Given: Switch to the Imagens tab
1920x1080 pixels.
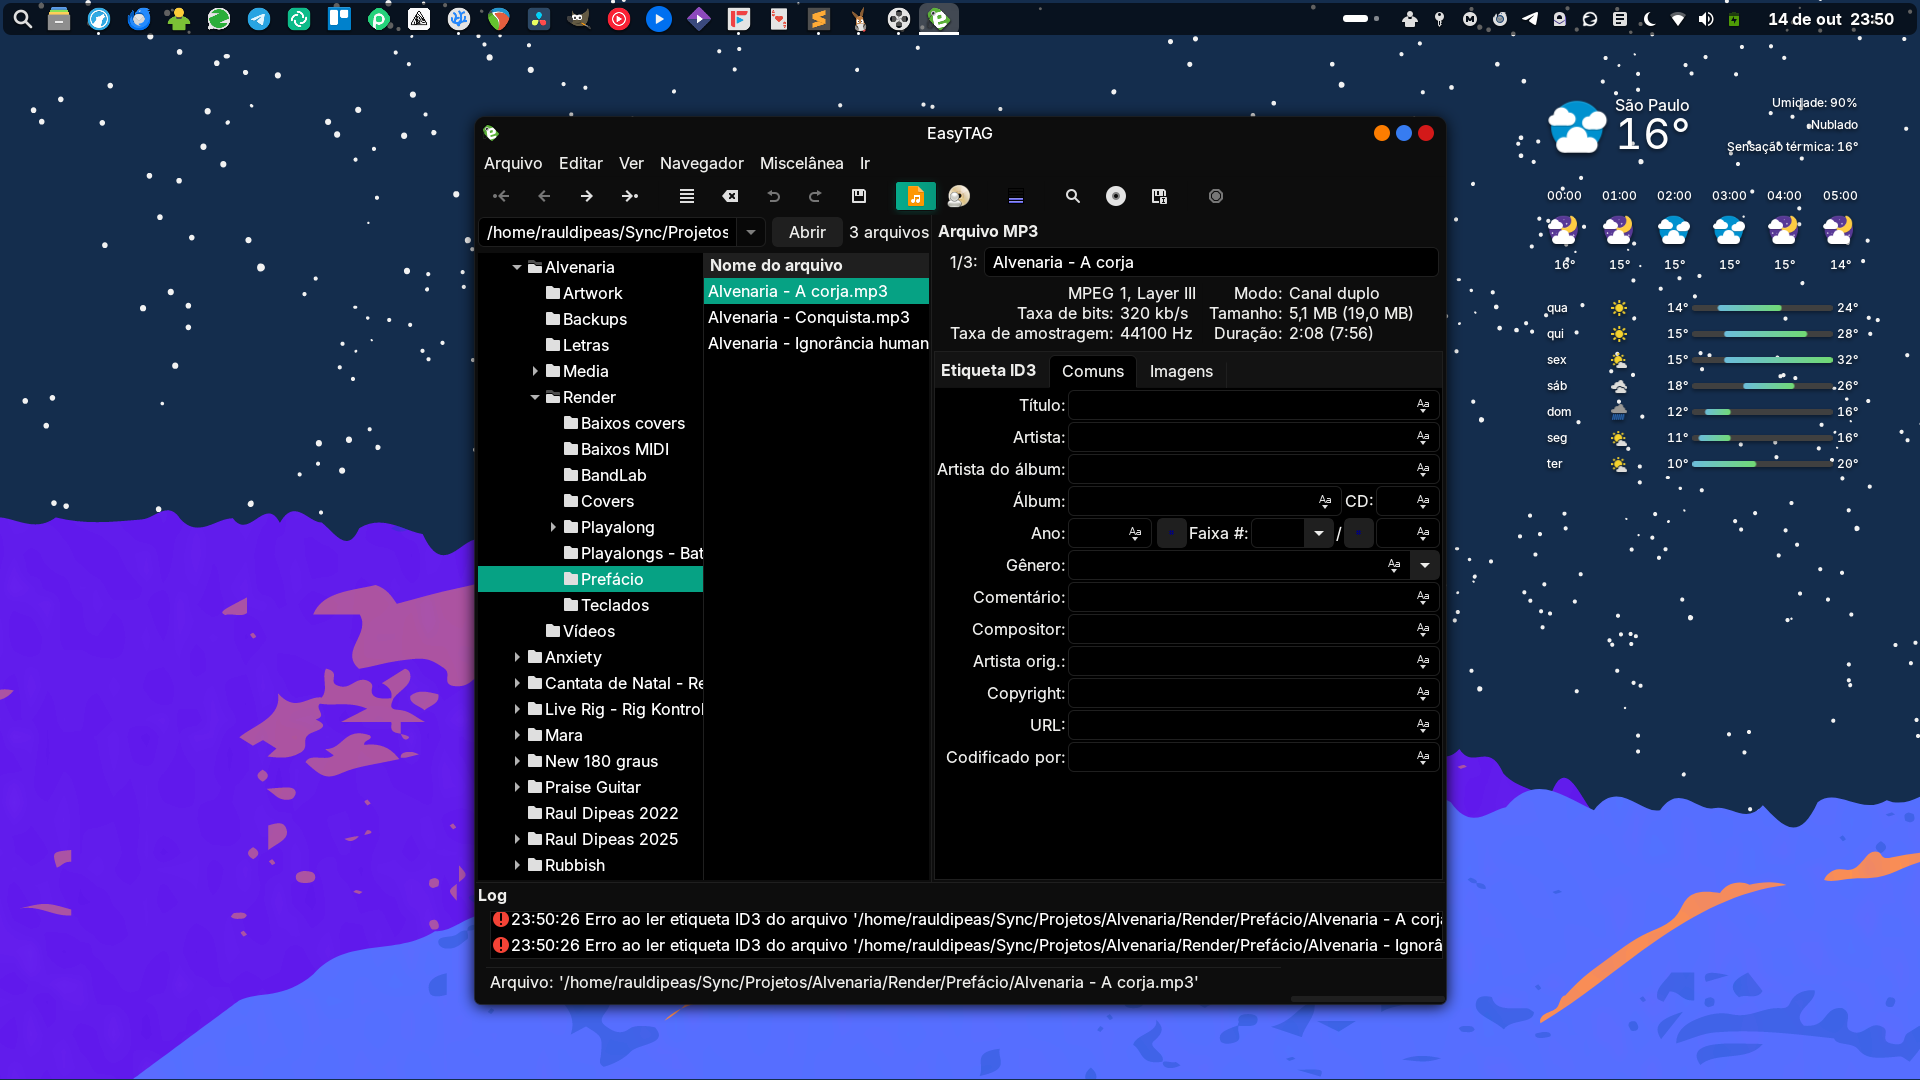Looking at the screenshot, I should (x=1181, y=371).
